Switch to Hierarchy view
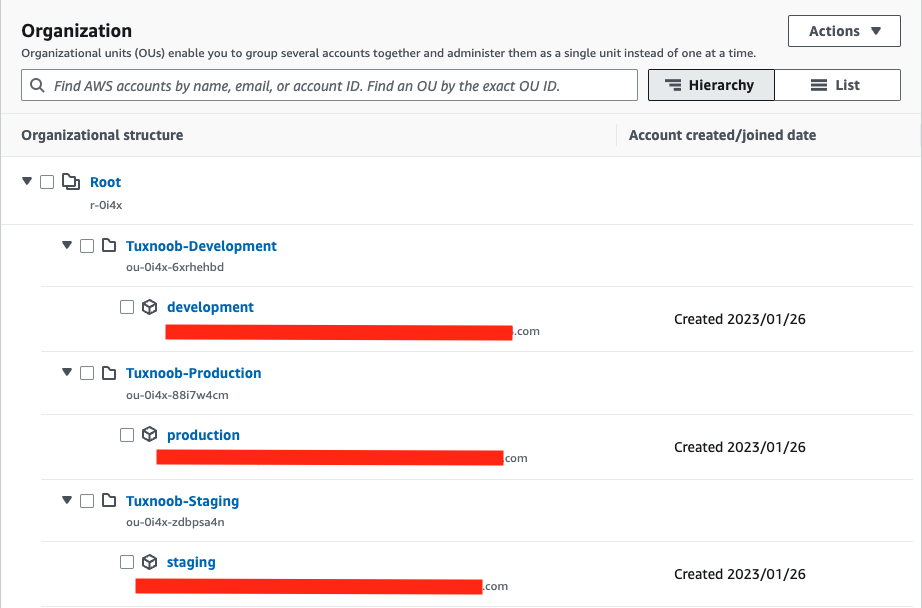This screenshot has height=608, width=922. tap(710, 85)
